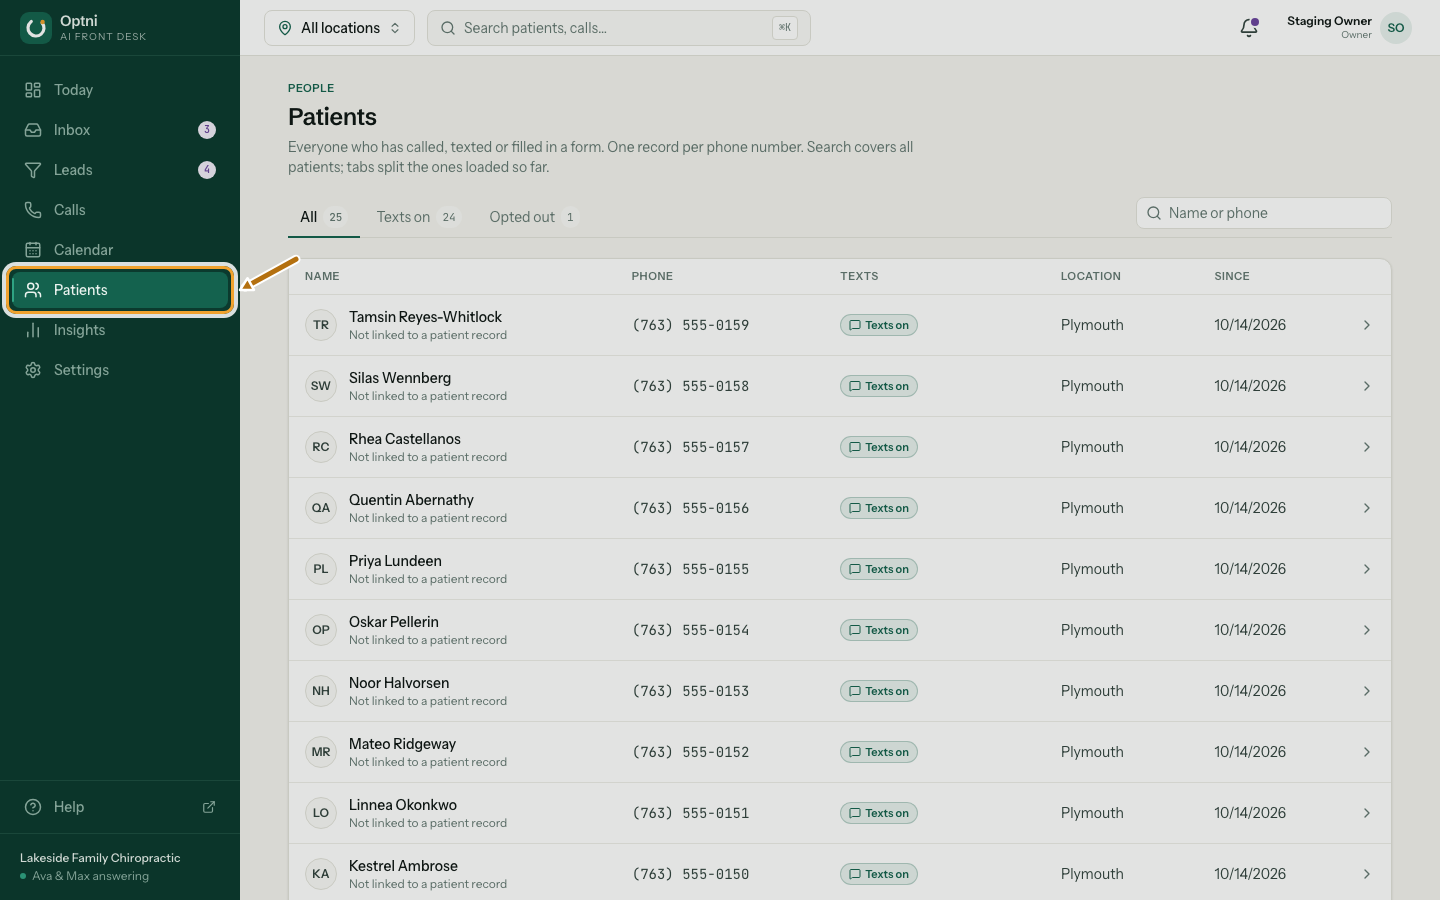Expand the All locations dropdown
The height and width of the screenshot is (900, 1440).
tap(339, 28)
